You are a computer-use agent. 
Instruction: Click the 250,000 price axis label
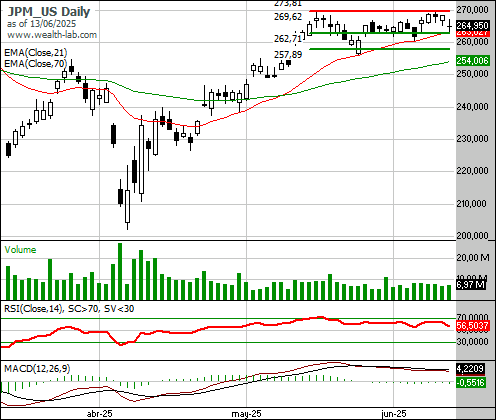tap(472, 74)
